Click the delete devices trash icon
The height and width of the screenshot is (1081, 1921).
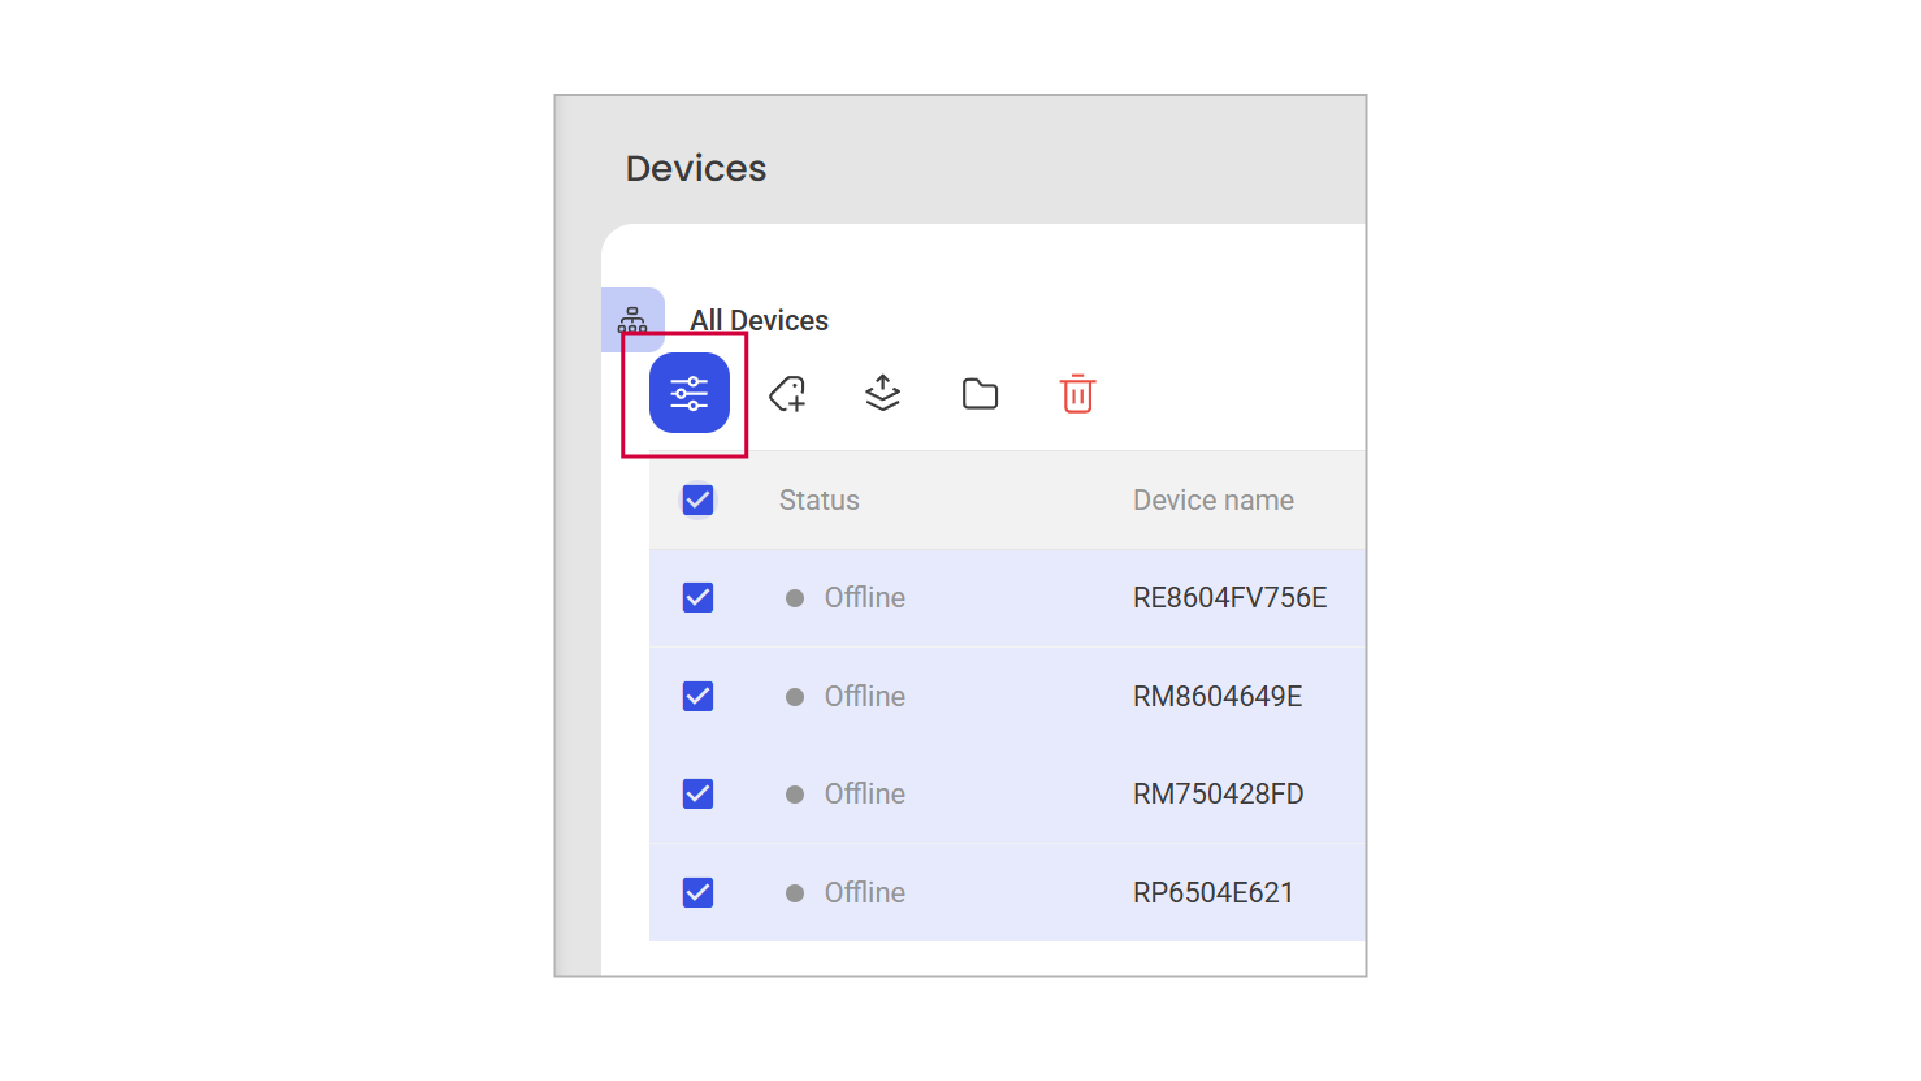point(1076,394)
